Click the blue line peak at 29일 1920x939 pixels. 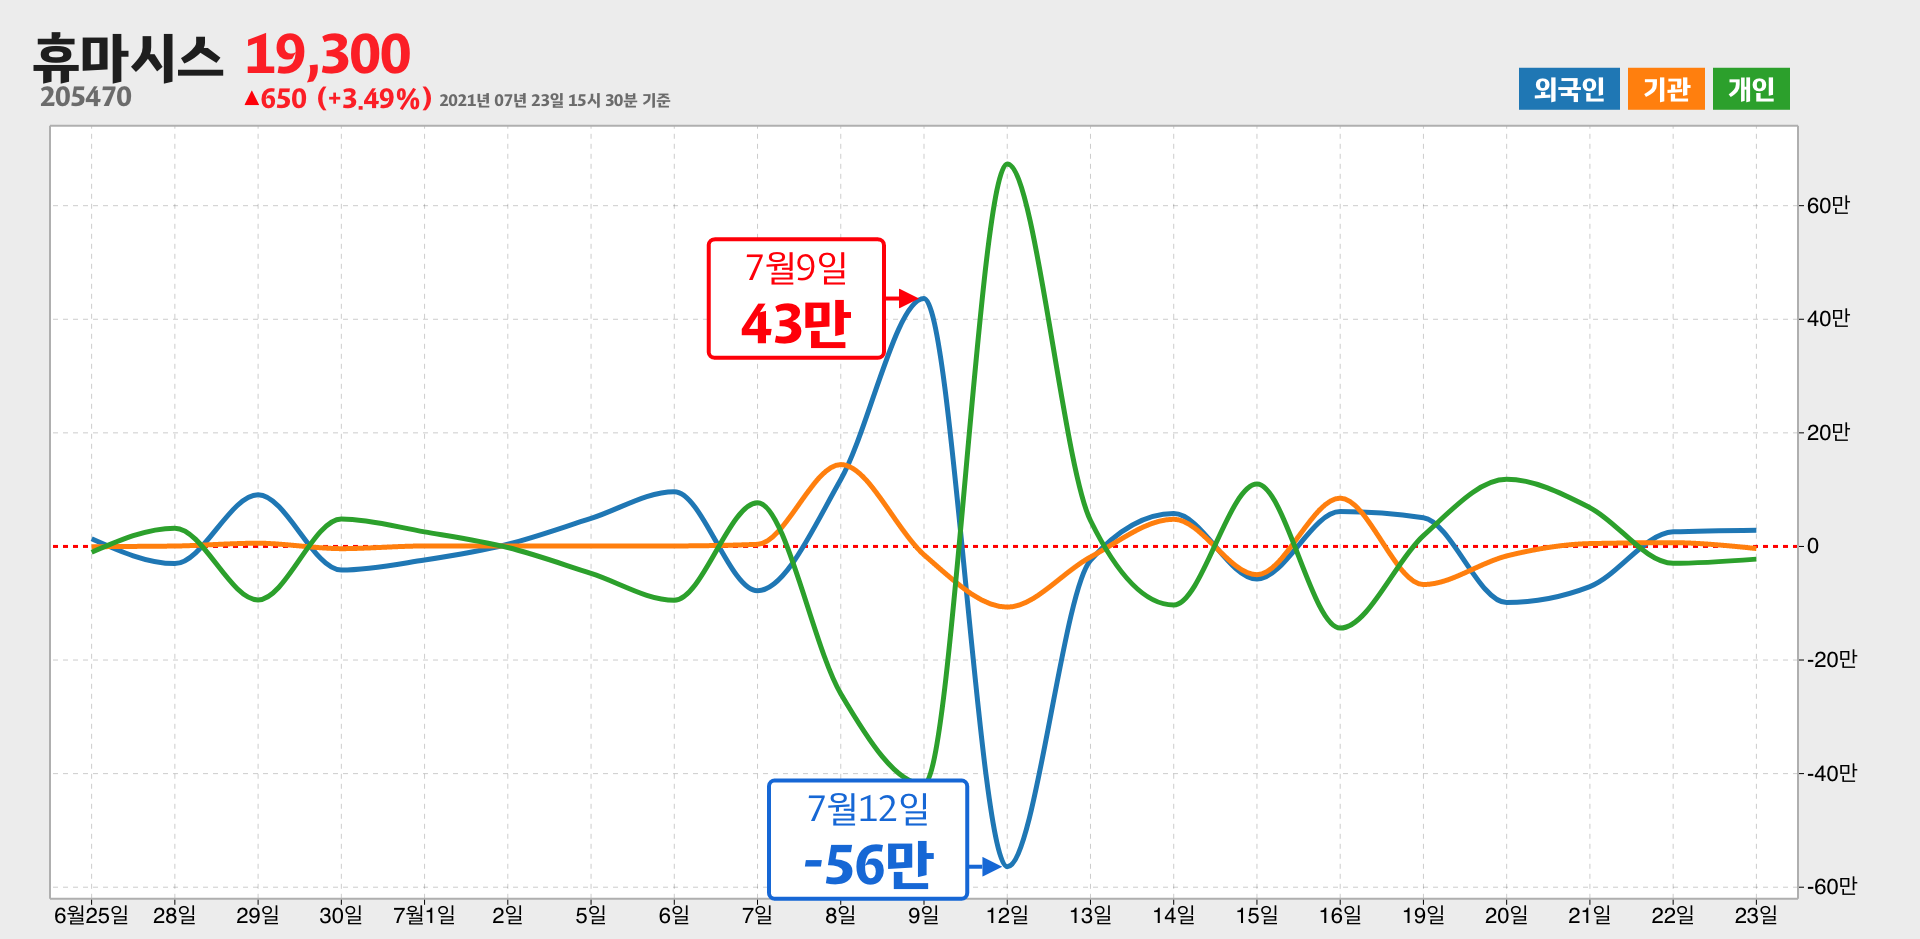coord(258,494)
